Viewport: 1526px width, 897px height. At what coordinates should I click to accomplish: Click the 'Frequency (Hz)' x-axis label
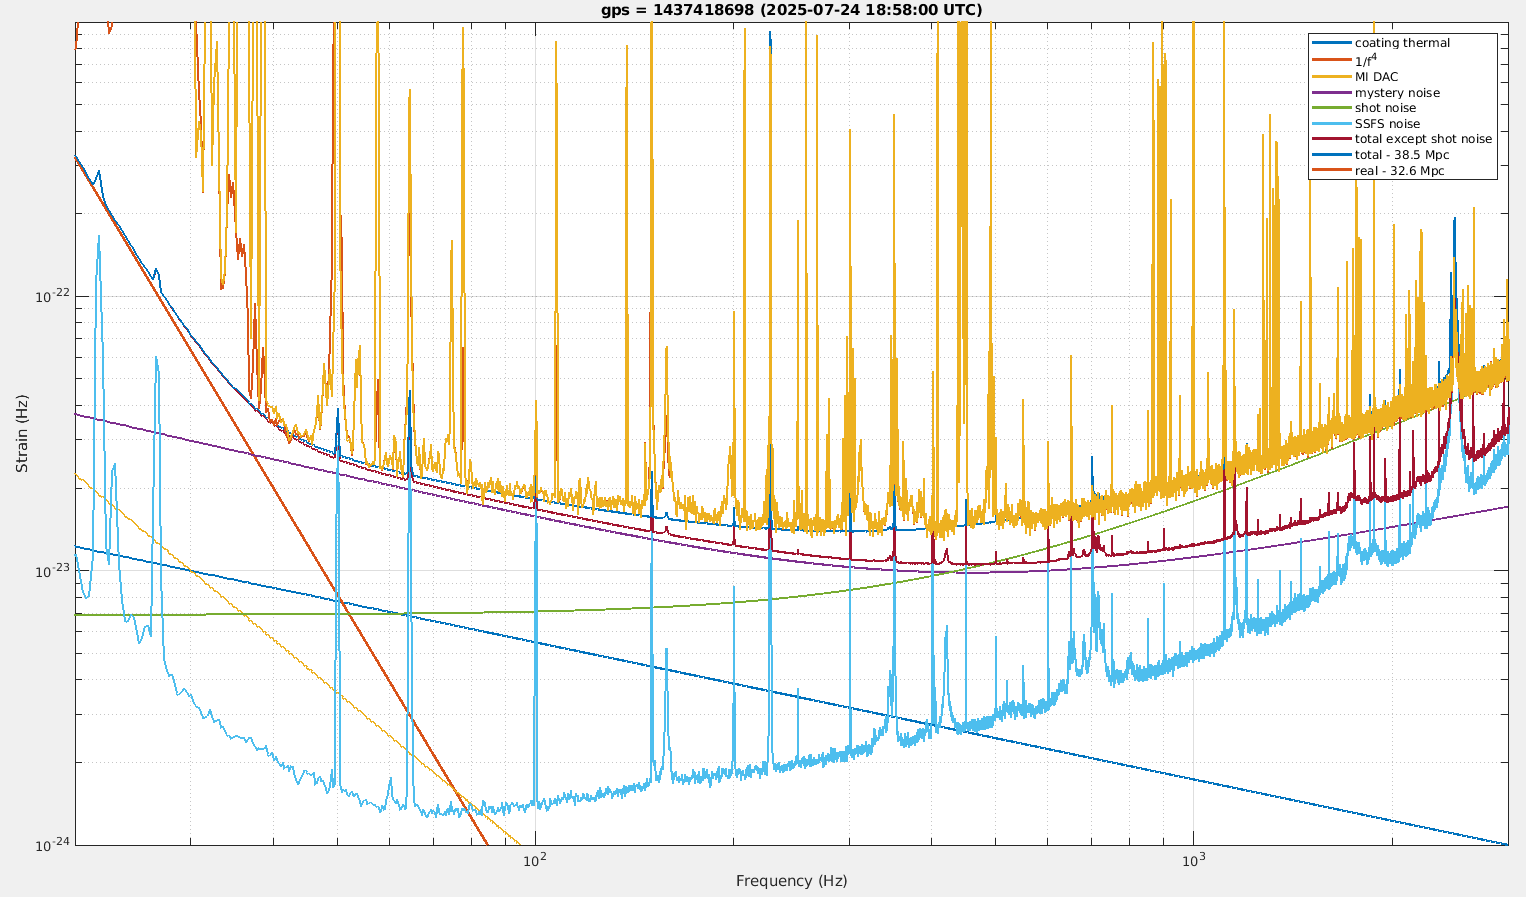tap(791, 881)
